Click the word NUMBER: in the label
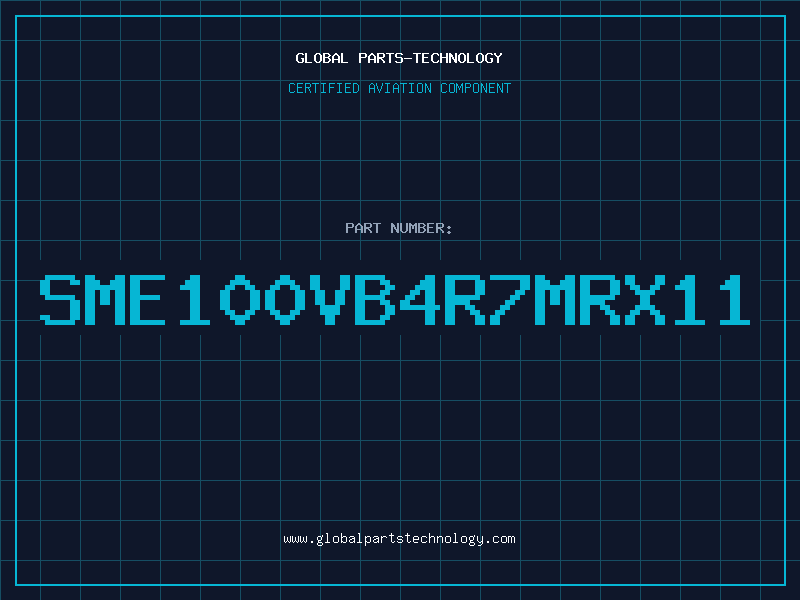 (x=421, y=228)
